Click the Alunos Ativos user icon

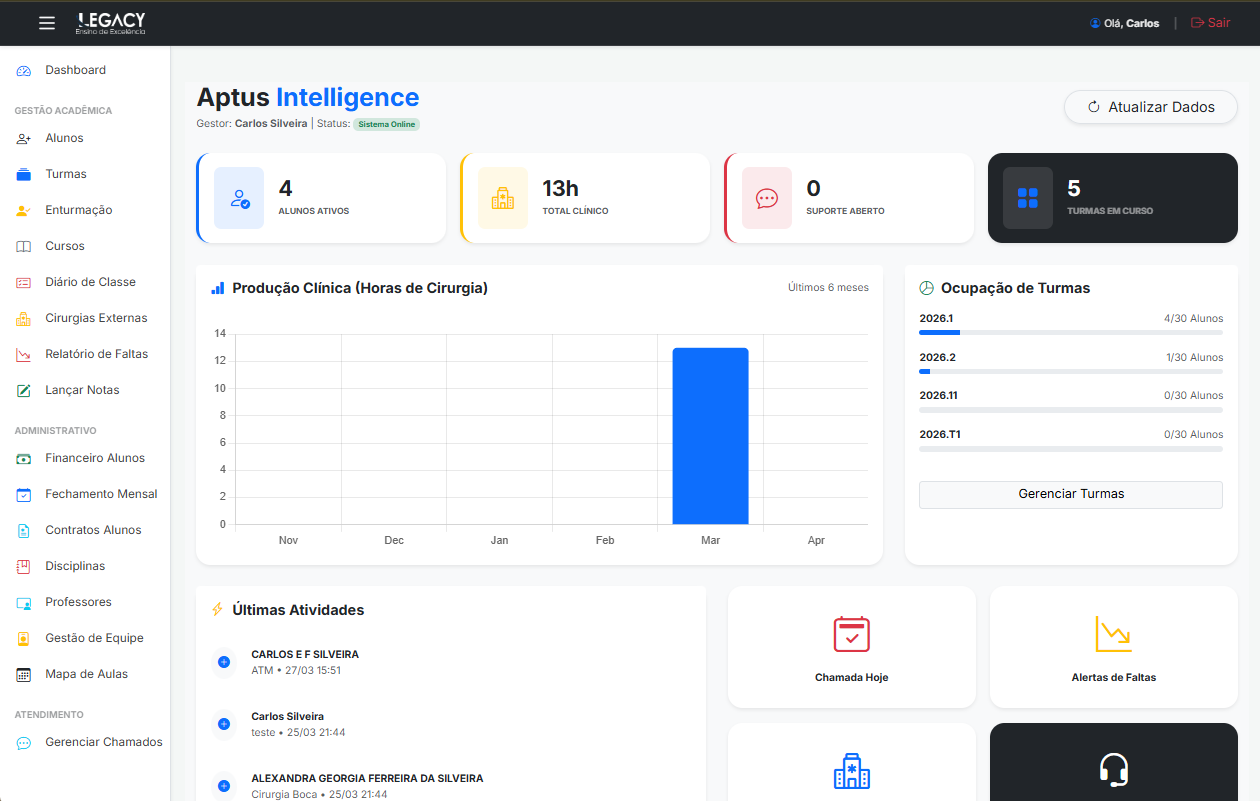pyautogui.click(x=239, y=198)
